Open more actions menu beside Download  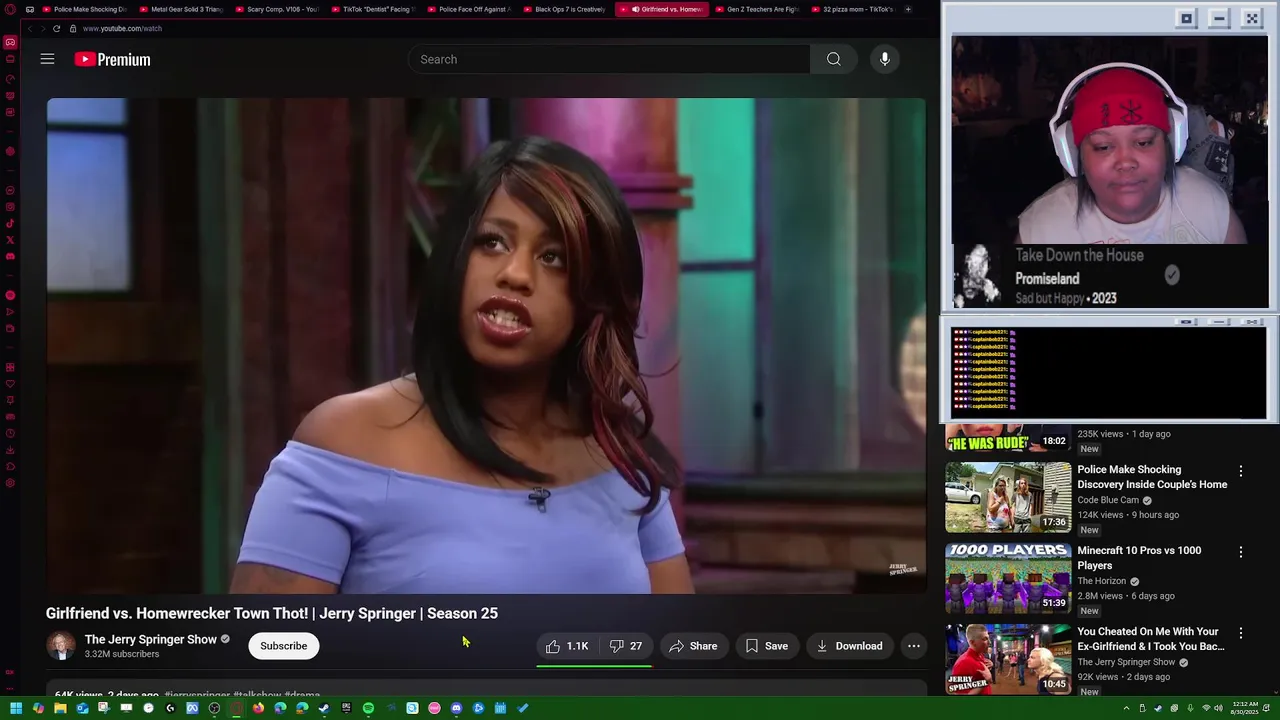[x=914, y=646]
